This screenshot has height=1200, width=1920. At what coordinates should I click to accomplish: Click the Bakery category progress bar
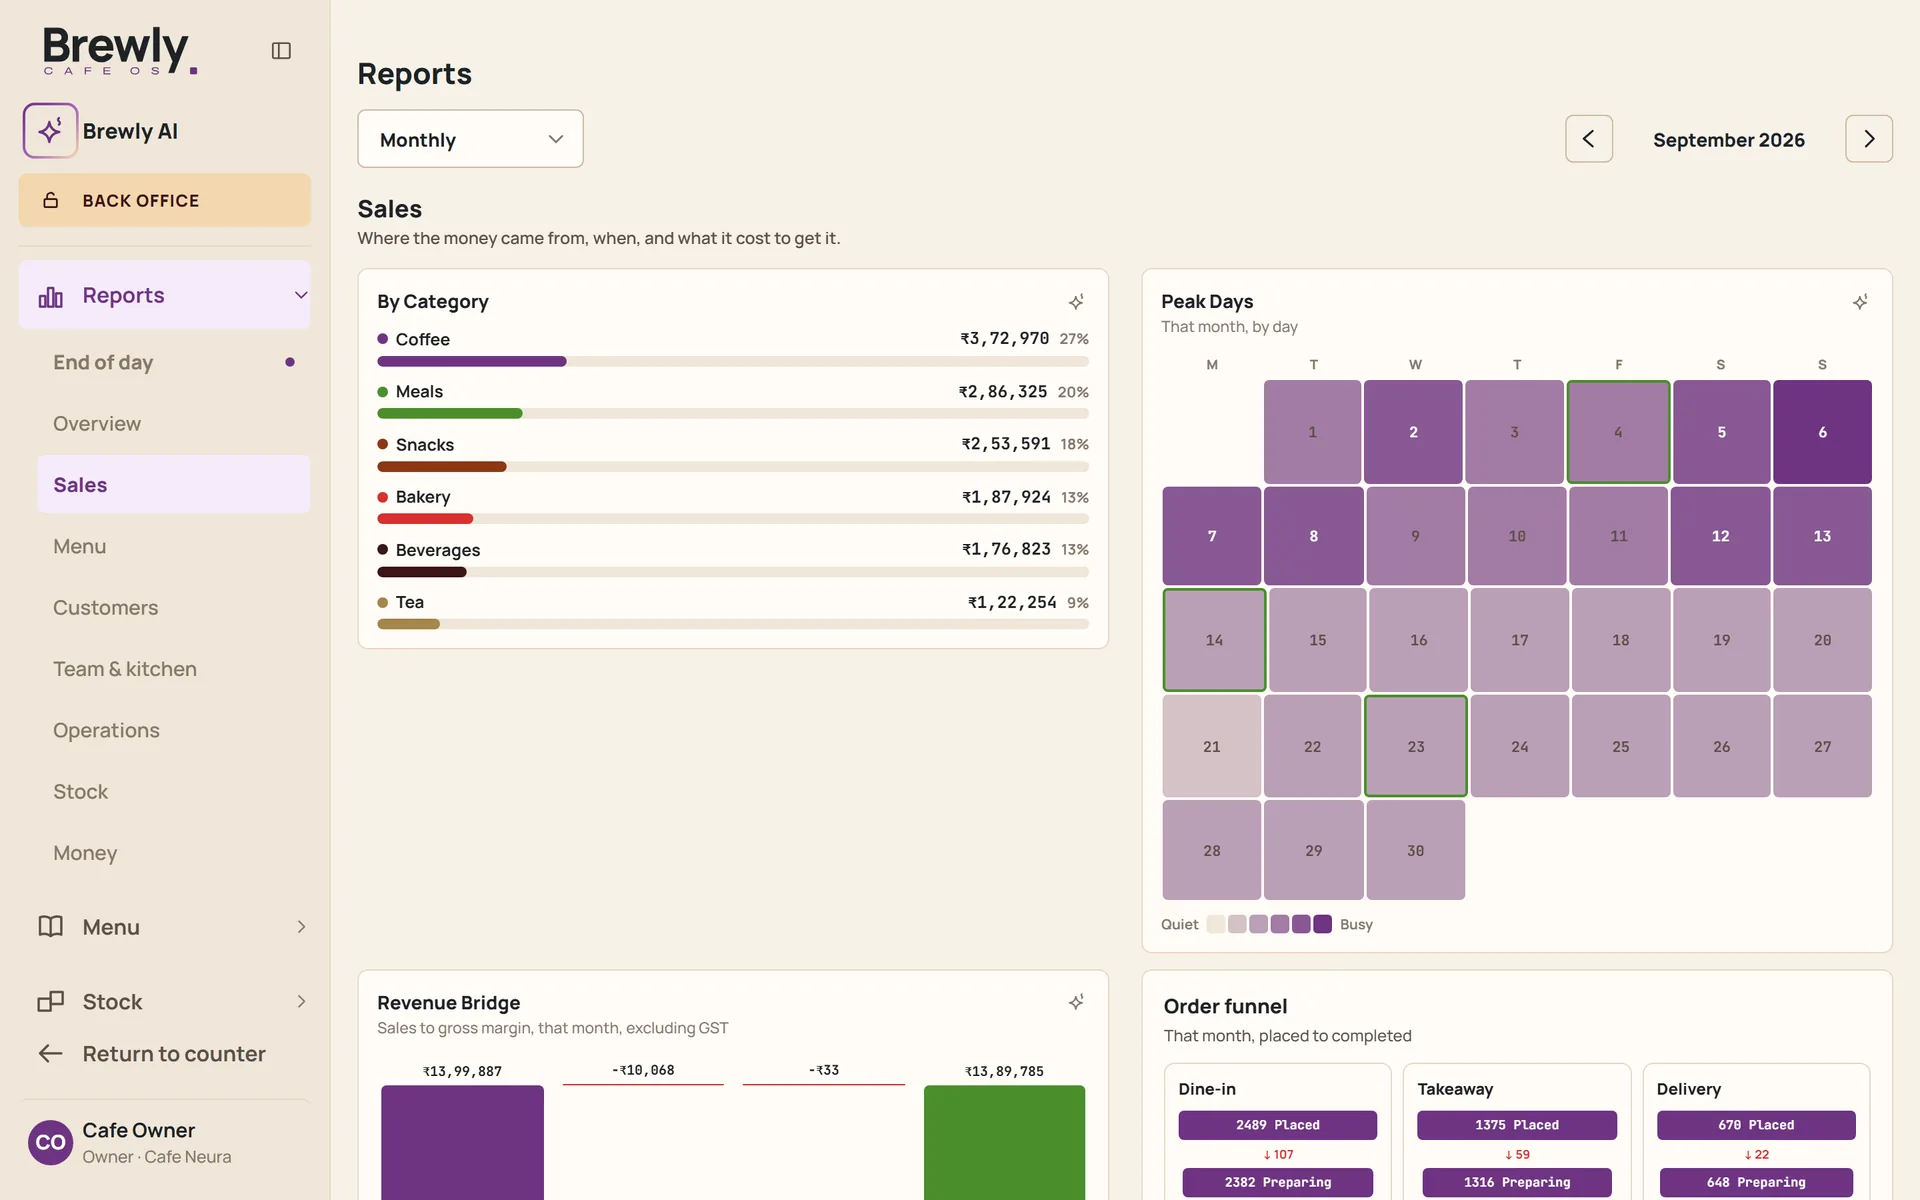point(733,519)
